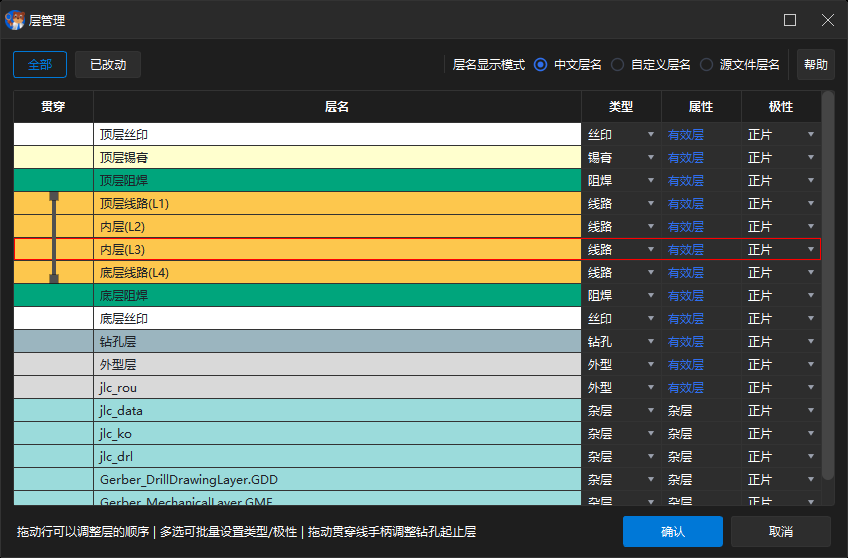Image resolution: width=848 pixels, height=558 pixels.
Task: Click the 贯穿 column header
Action: (53, 107)
